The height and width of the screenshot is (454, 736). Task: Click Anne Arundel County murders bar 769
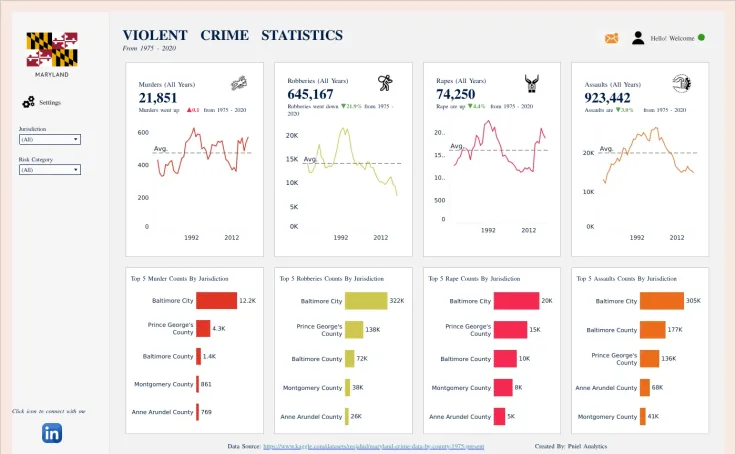click(x=198, y=412)
